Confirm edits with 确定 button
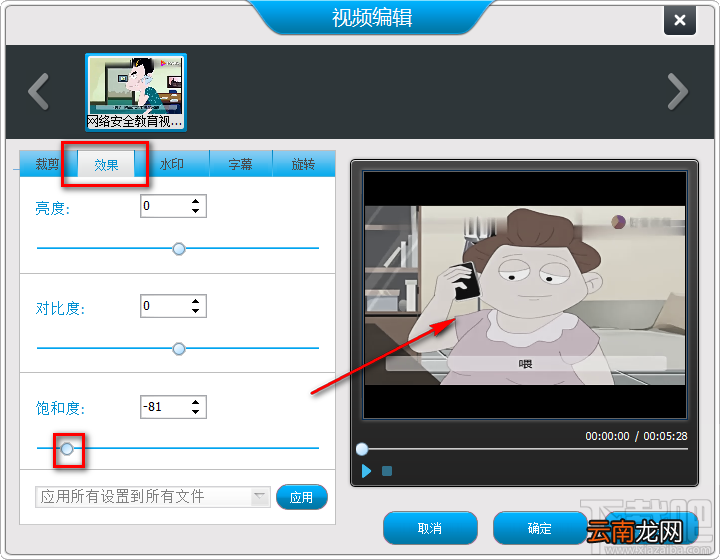 coord(540,528)
